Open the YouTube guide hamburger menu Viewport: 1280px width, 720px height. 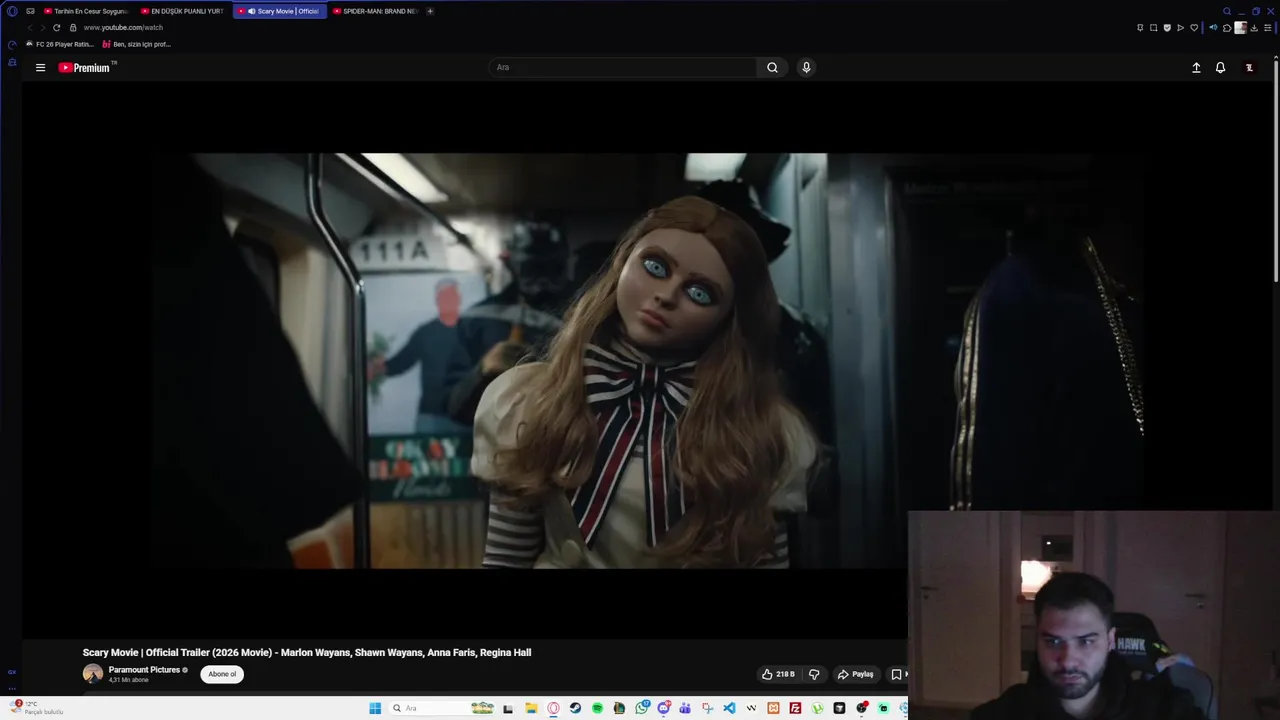(x=40, y=67)
